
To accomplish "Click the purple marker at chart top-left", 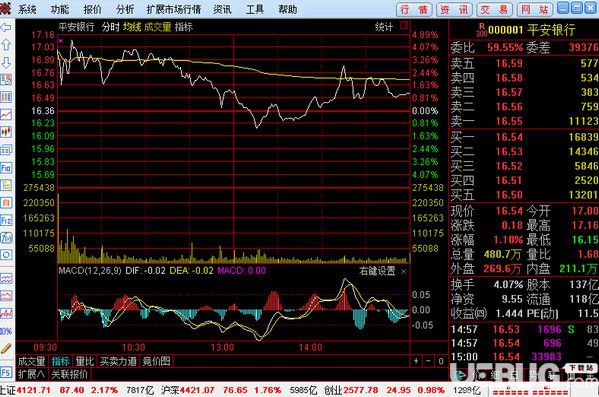I will click(60, 41).
